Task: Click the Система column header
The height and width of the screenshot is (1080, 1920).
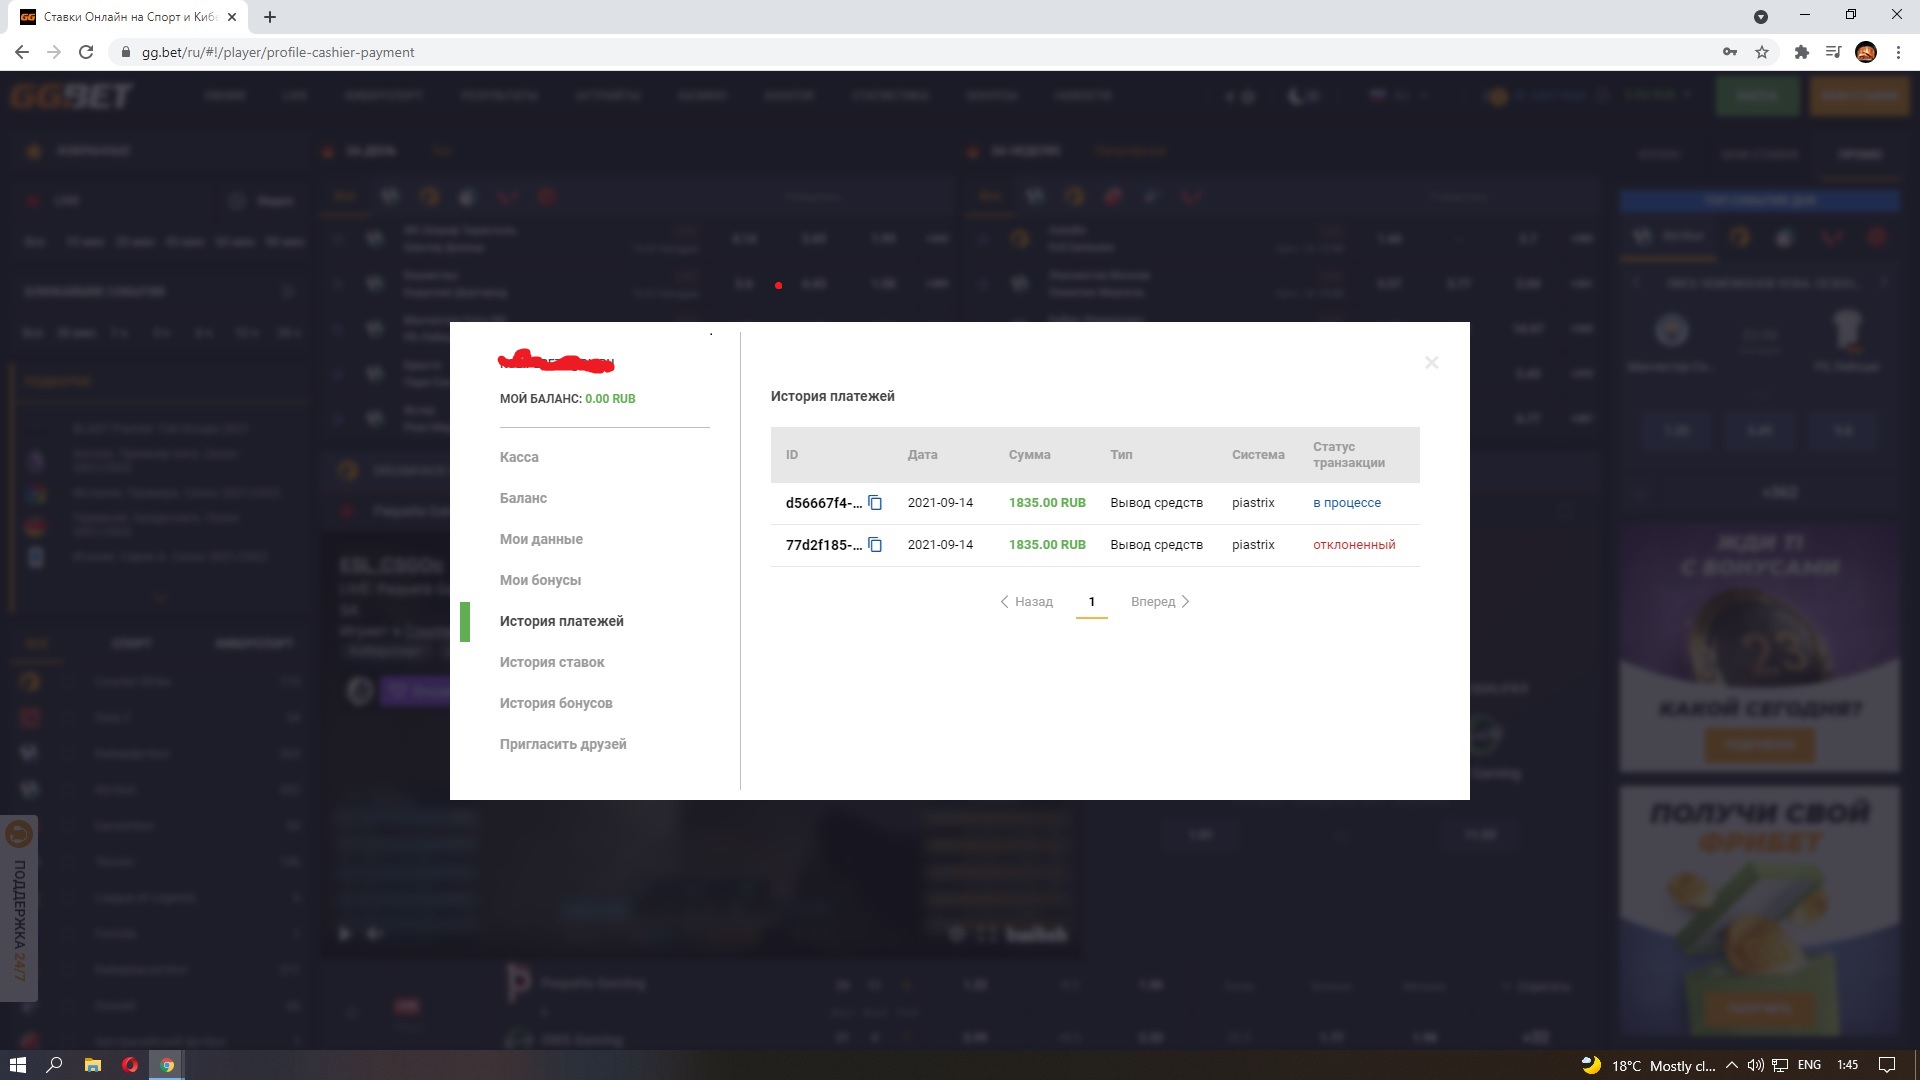Action: point(1258,455)
